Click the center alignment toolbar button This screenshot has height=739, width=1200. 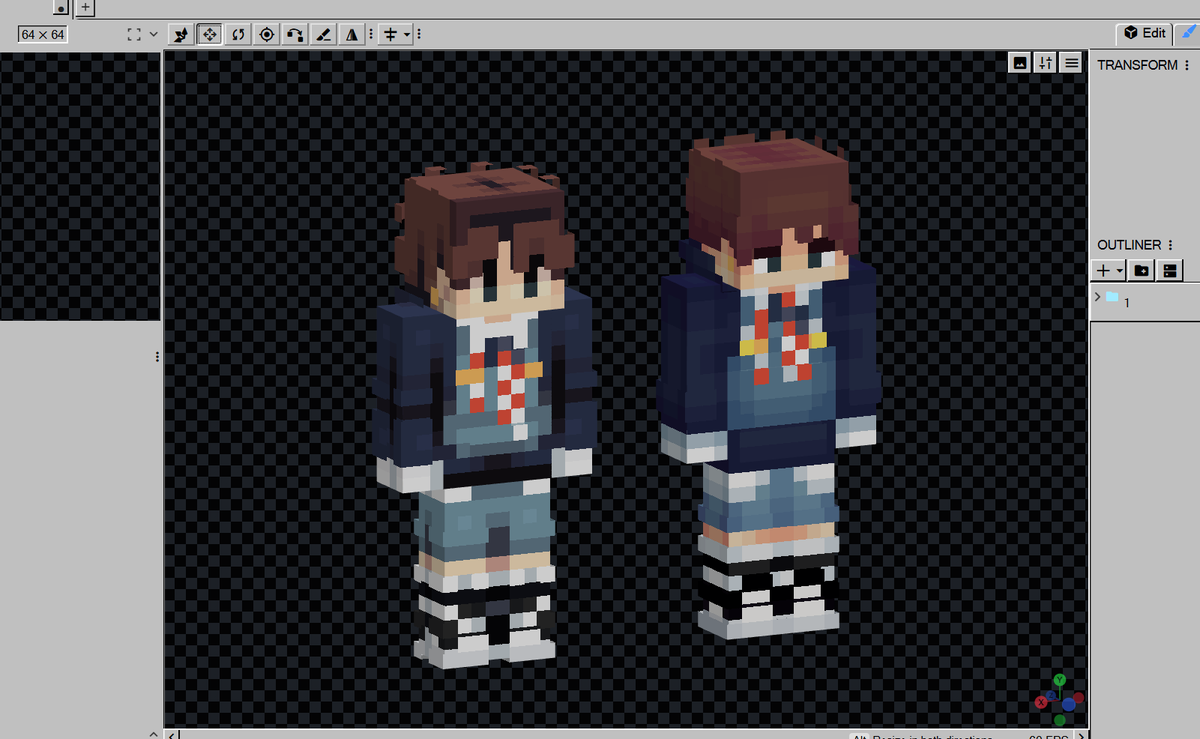point(391,34)
